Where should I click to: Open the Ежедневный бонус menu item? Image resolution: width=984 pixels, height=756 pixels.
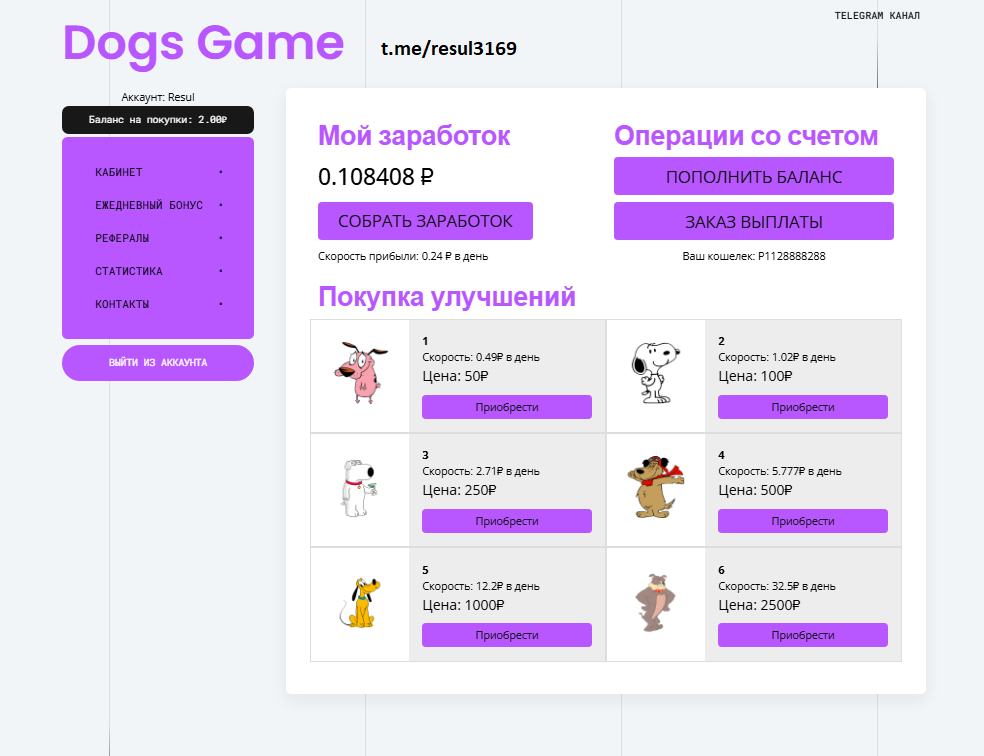click(158, 205)
